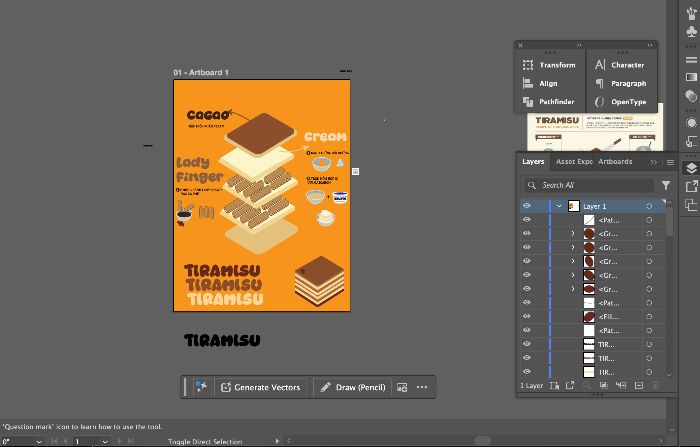Click the Layers icon in the dock
Screen dimensions: 700x447
coord(691,168)
